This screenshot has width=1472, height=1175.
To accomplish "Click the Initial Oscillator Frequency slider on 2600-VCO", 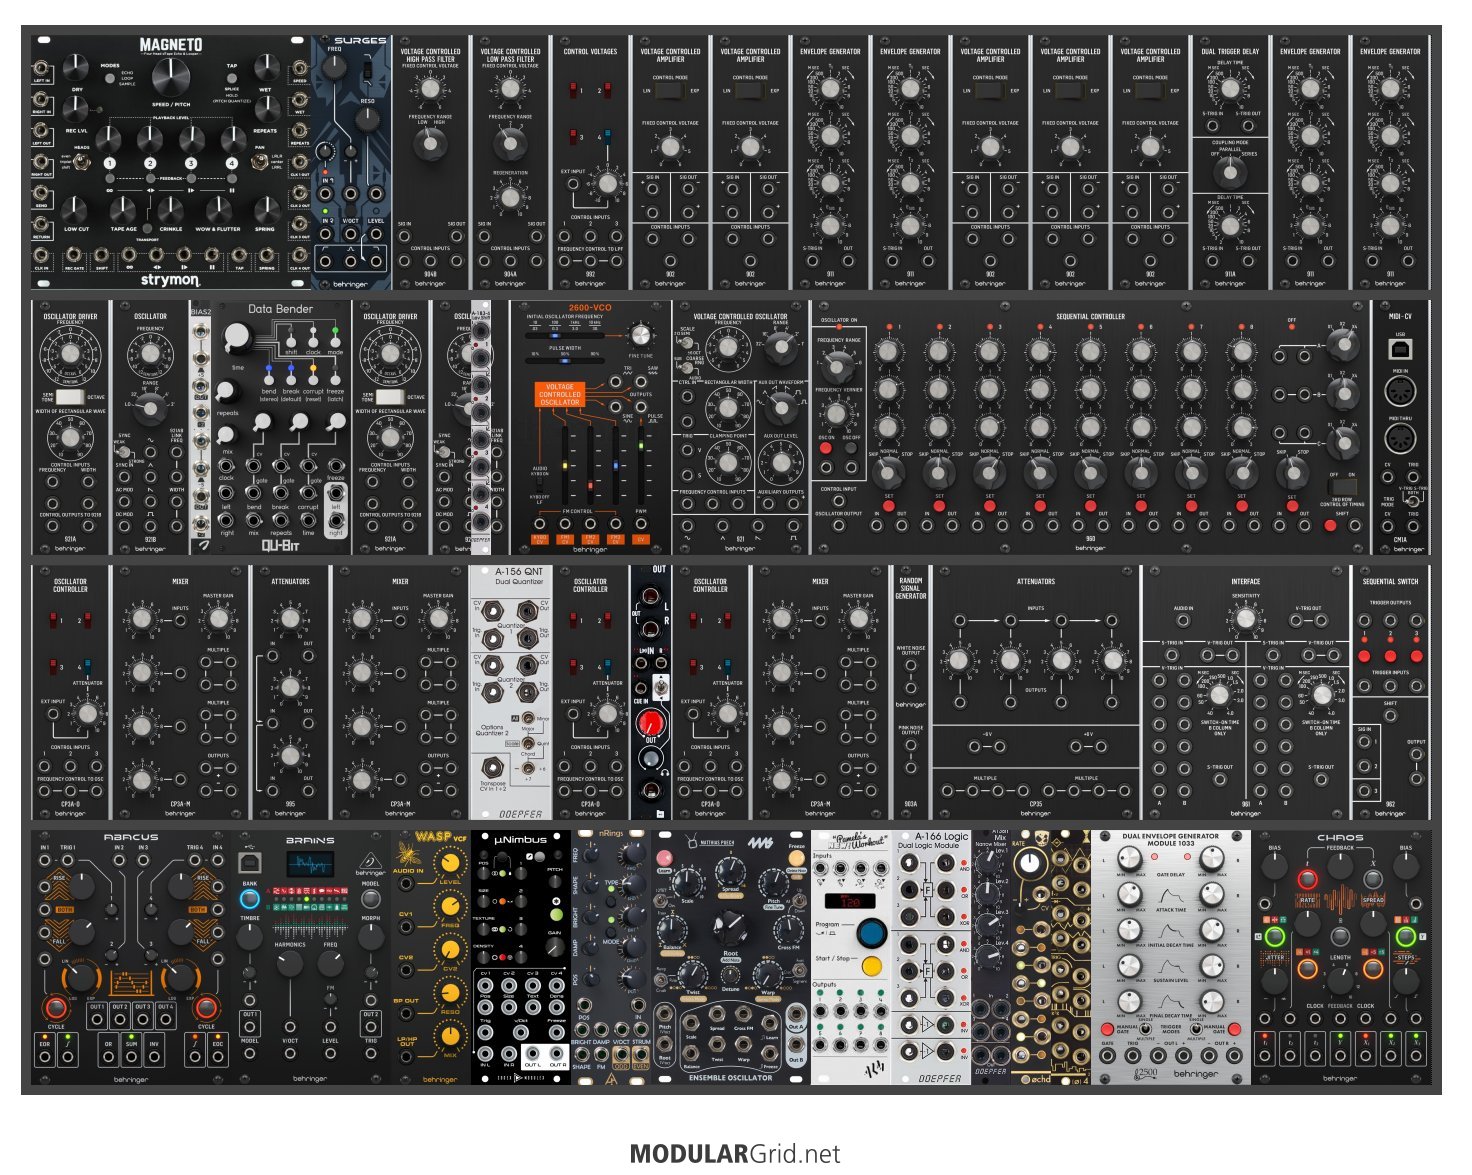I will point(565,335).
